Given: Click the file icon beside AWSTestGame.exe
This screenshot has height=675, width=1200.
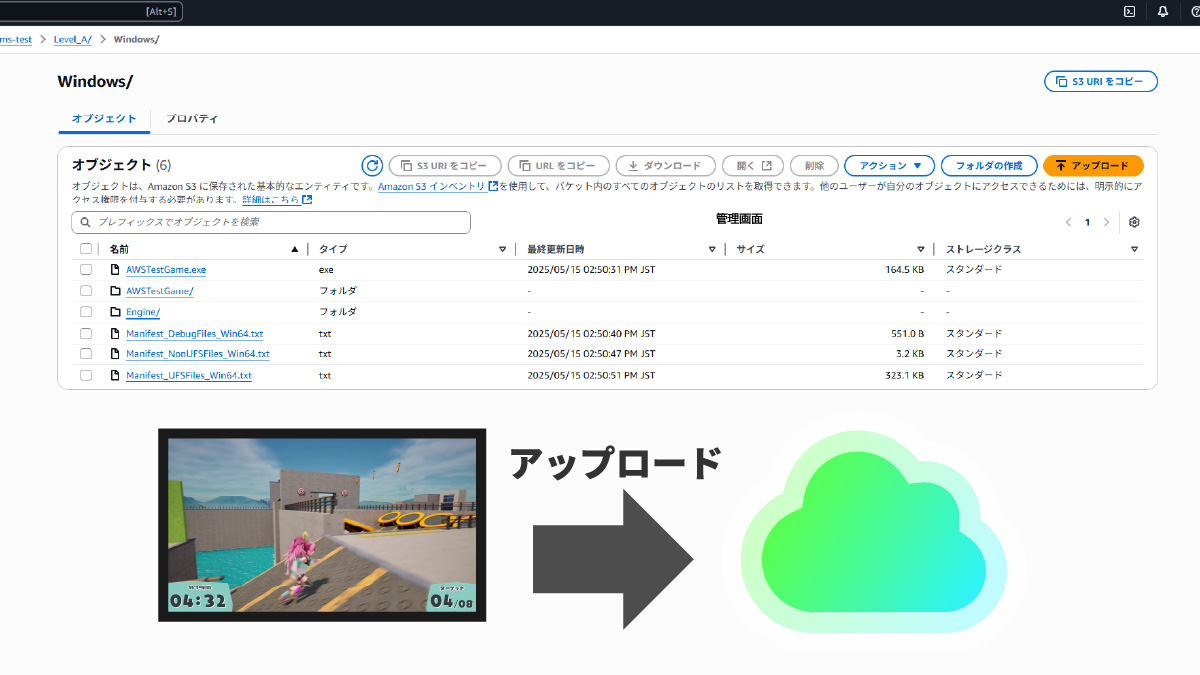Looking at the screenshot, I should point(115,270).
